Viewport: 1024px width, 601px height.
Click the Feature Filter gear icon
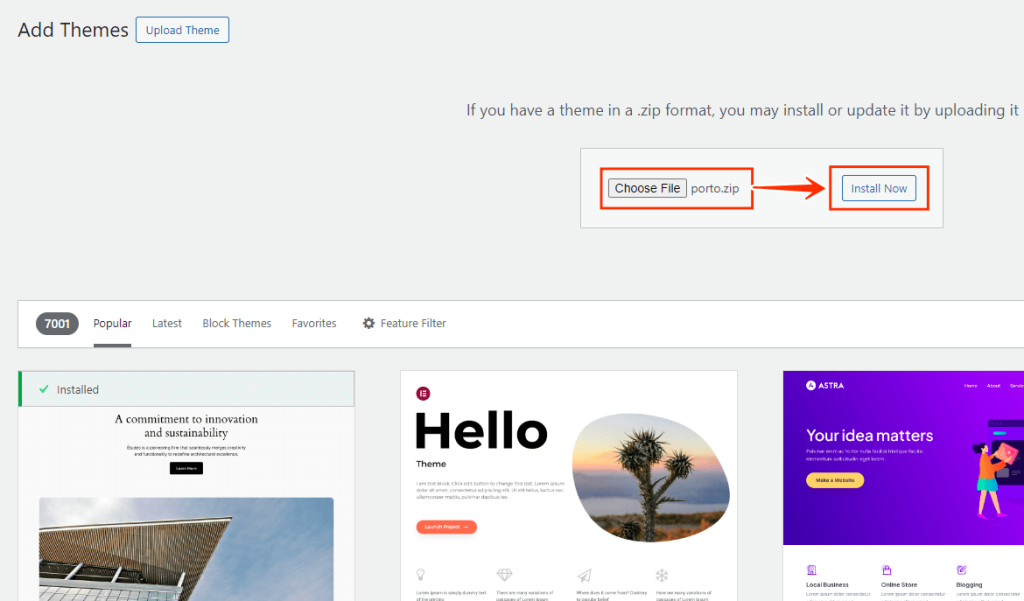pos(369,323)
